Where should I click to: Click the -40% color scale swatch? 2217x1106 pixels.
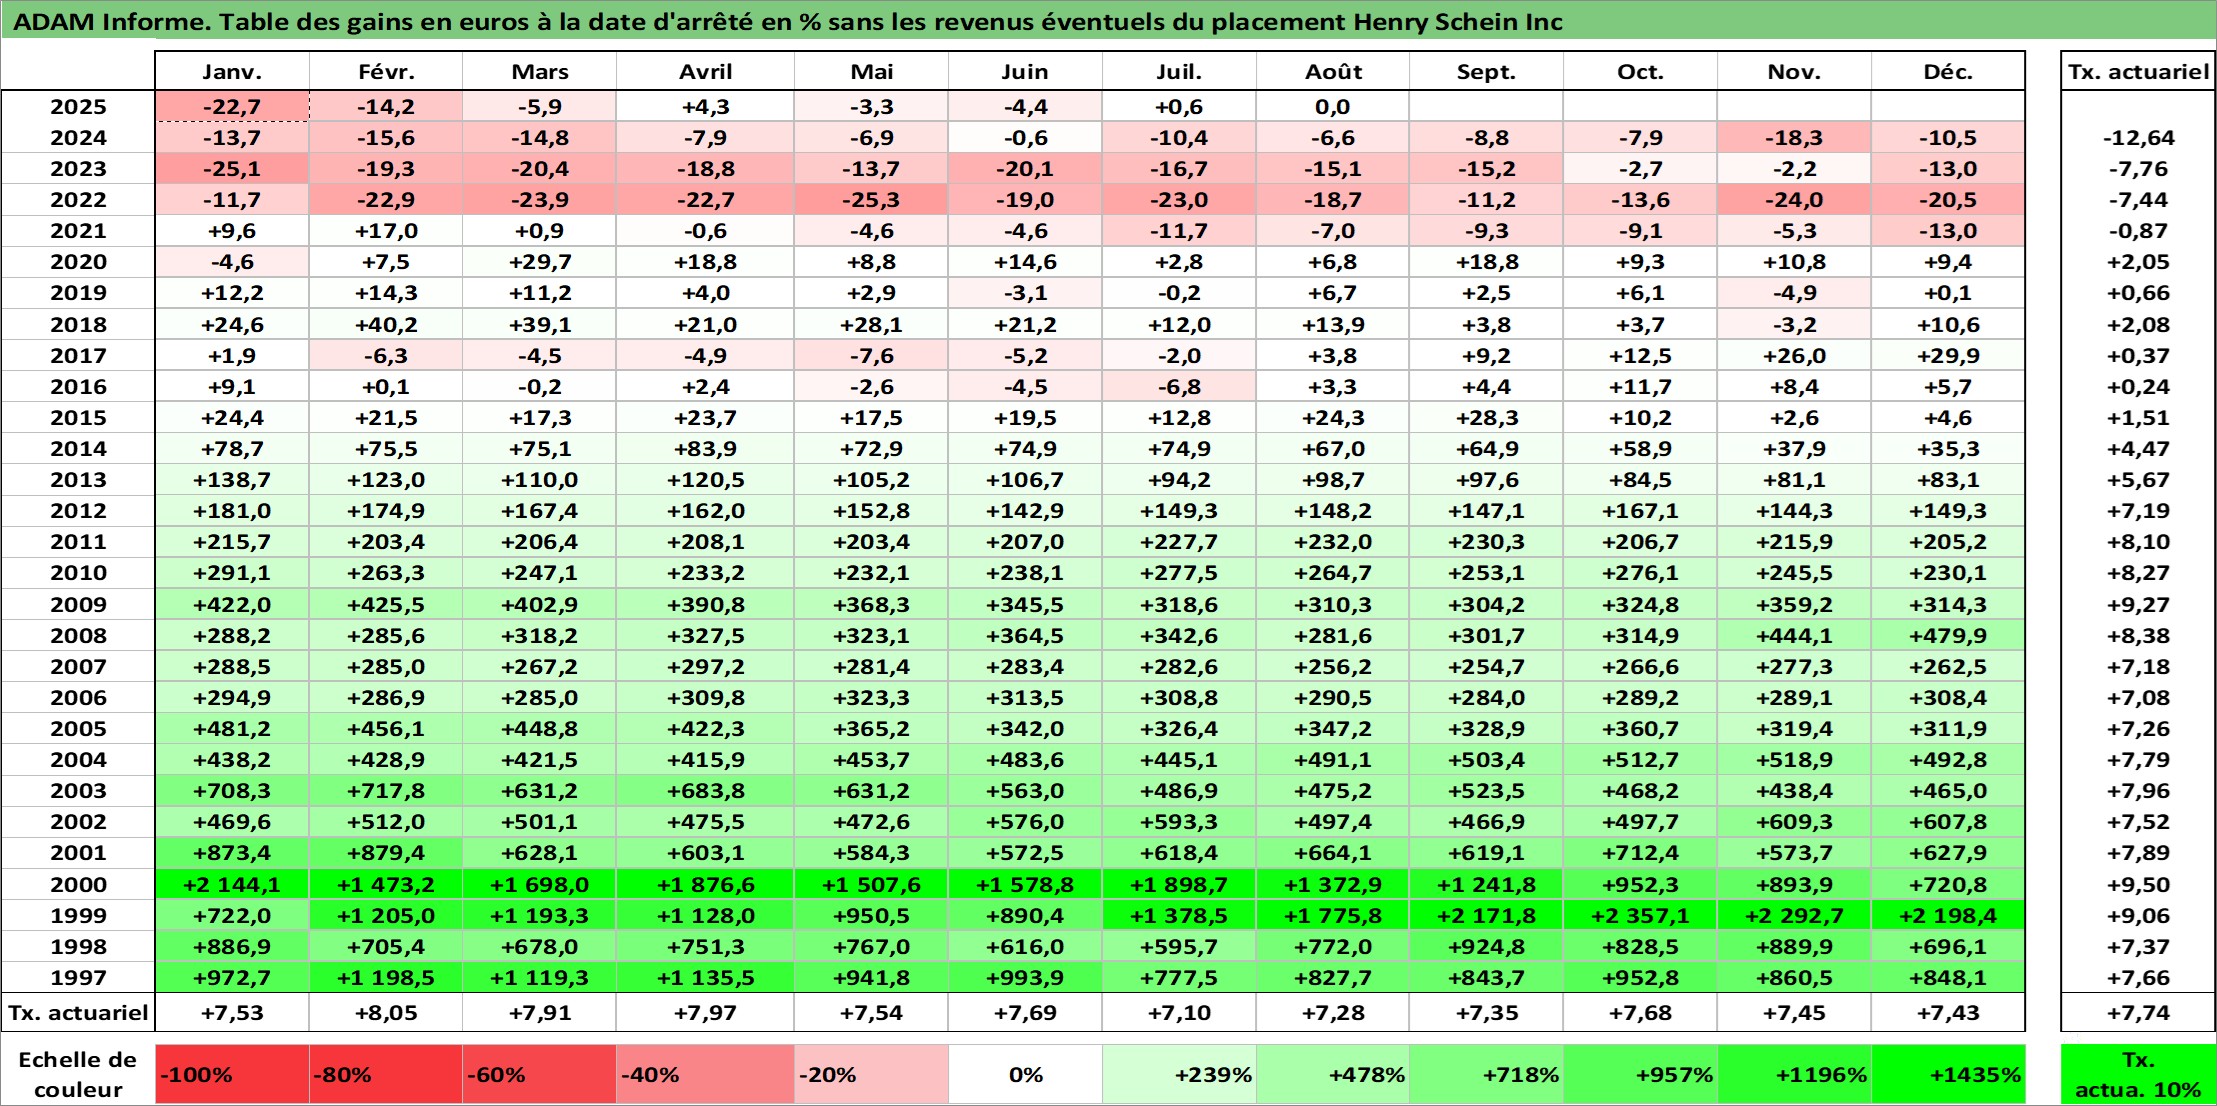[705, 1074]
